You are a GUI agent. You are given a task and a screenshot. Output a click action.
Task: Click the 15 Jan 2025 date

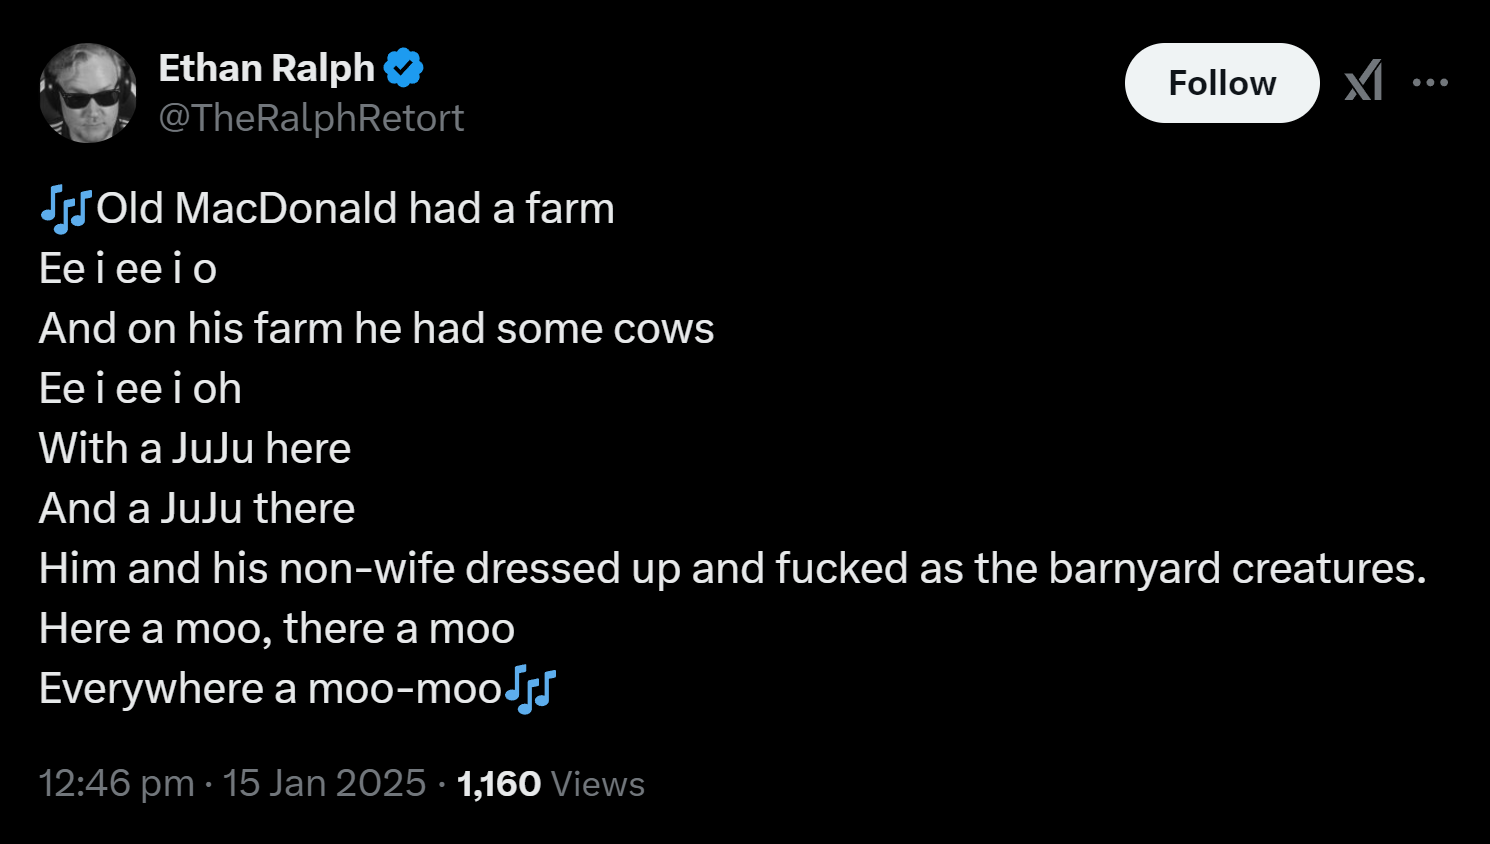tap(324, 783)
